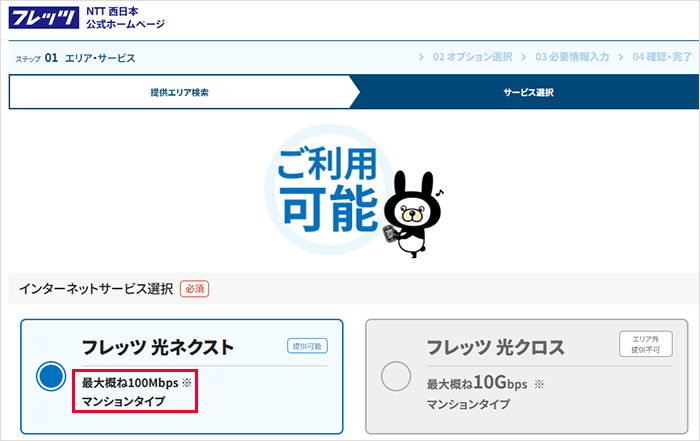
Task: Select the フレッツ 光クロス radio button
Action: [x=396, y=376]
